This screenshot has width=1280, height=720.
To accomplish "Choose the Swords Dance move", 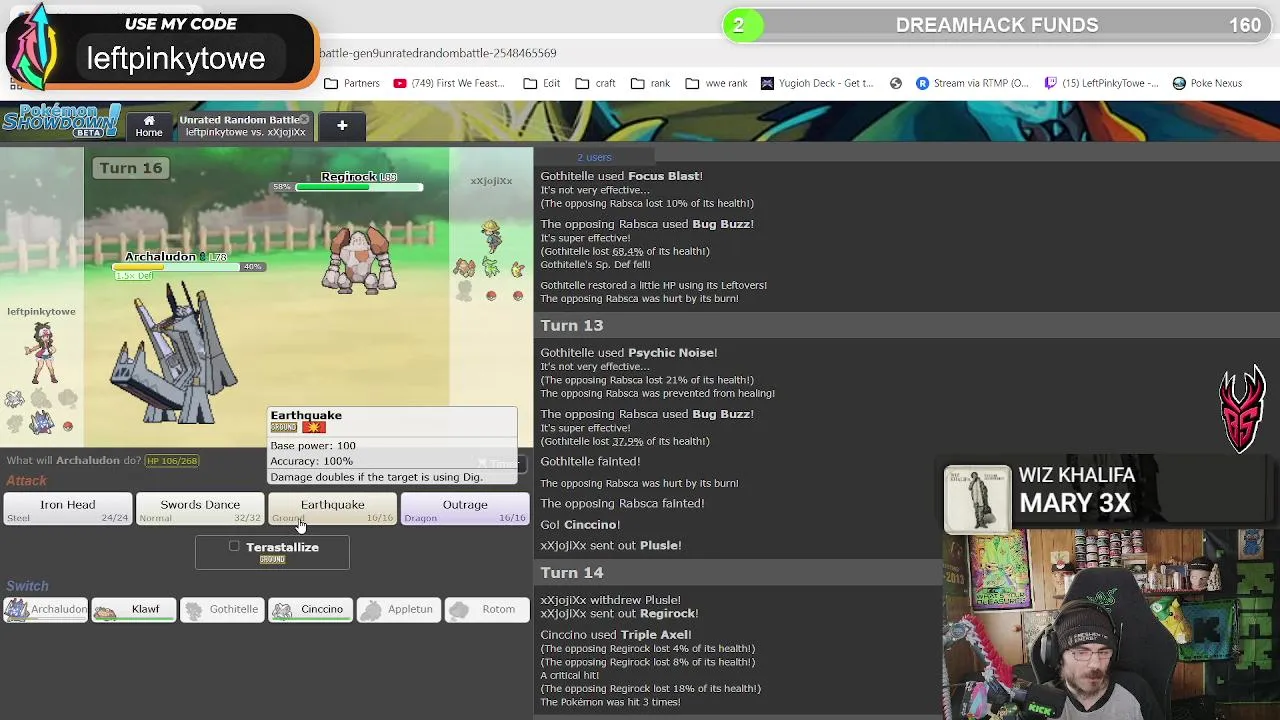I will point(199,509).
